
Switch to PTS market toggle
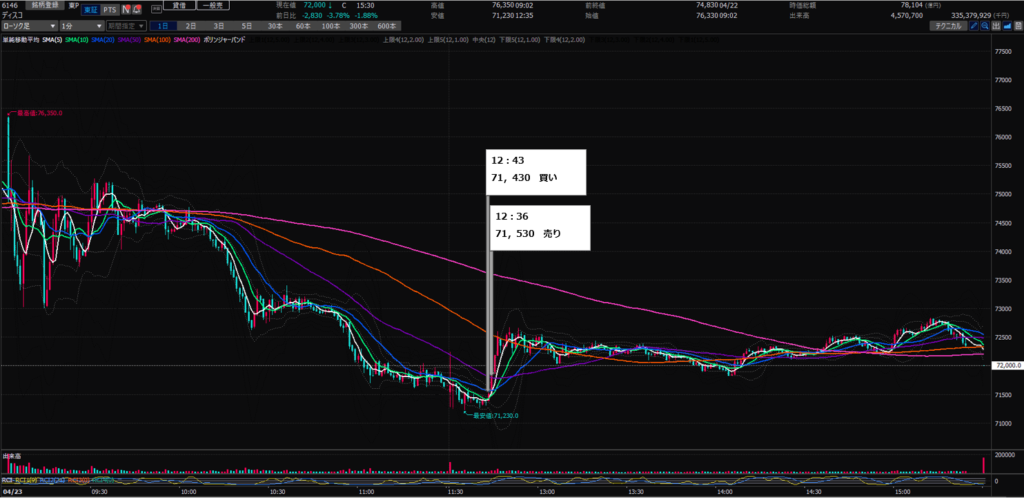tap(108, 7)
